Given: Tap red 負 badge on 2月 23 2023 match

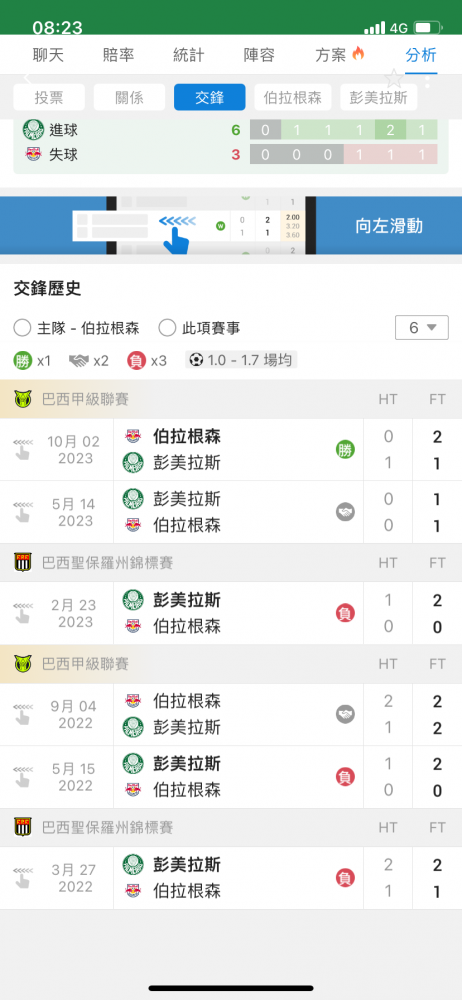Looking at the screenshot, I should point(345,614).
